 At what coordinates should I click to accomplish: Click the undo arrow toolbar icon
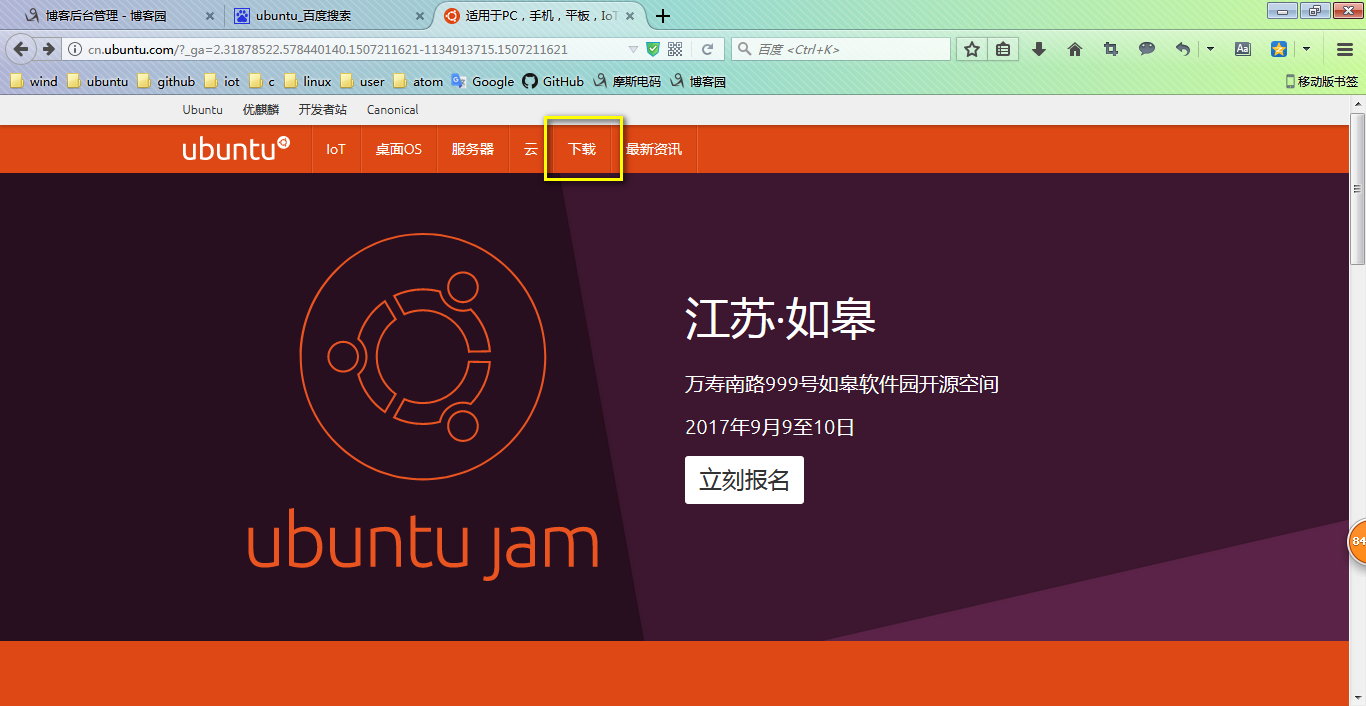[1183, 49]
